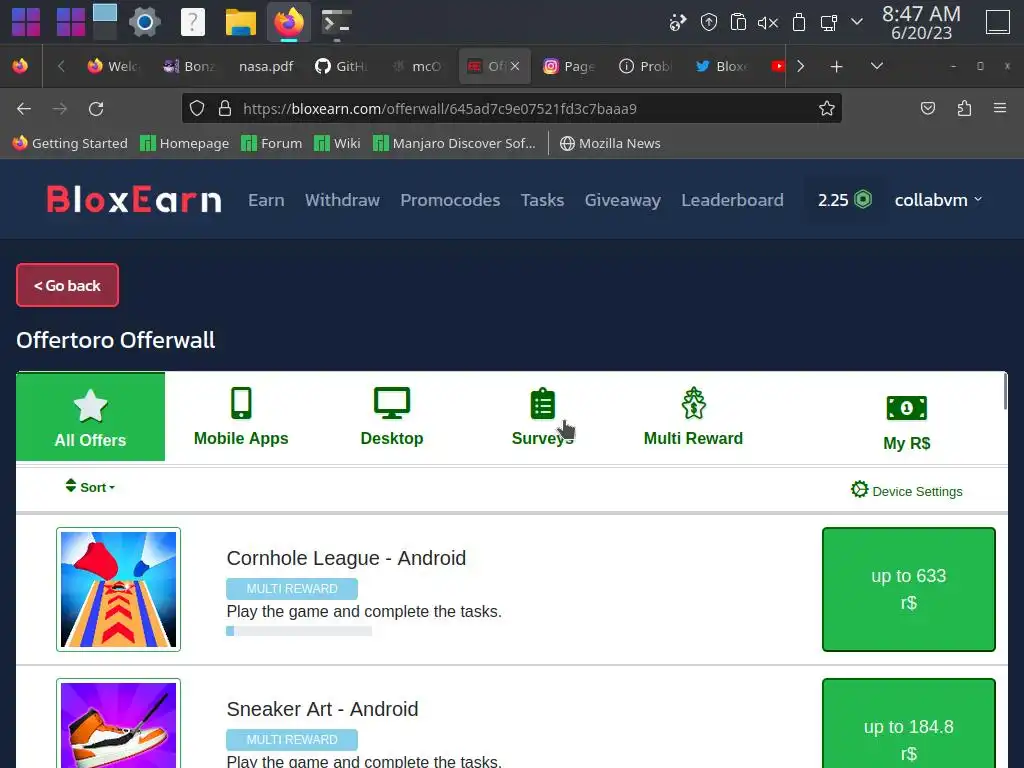Open the Save to Pocket icon

928,108
